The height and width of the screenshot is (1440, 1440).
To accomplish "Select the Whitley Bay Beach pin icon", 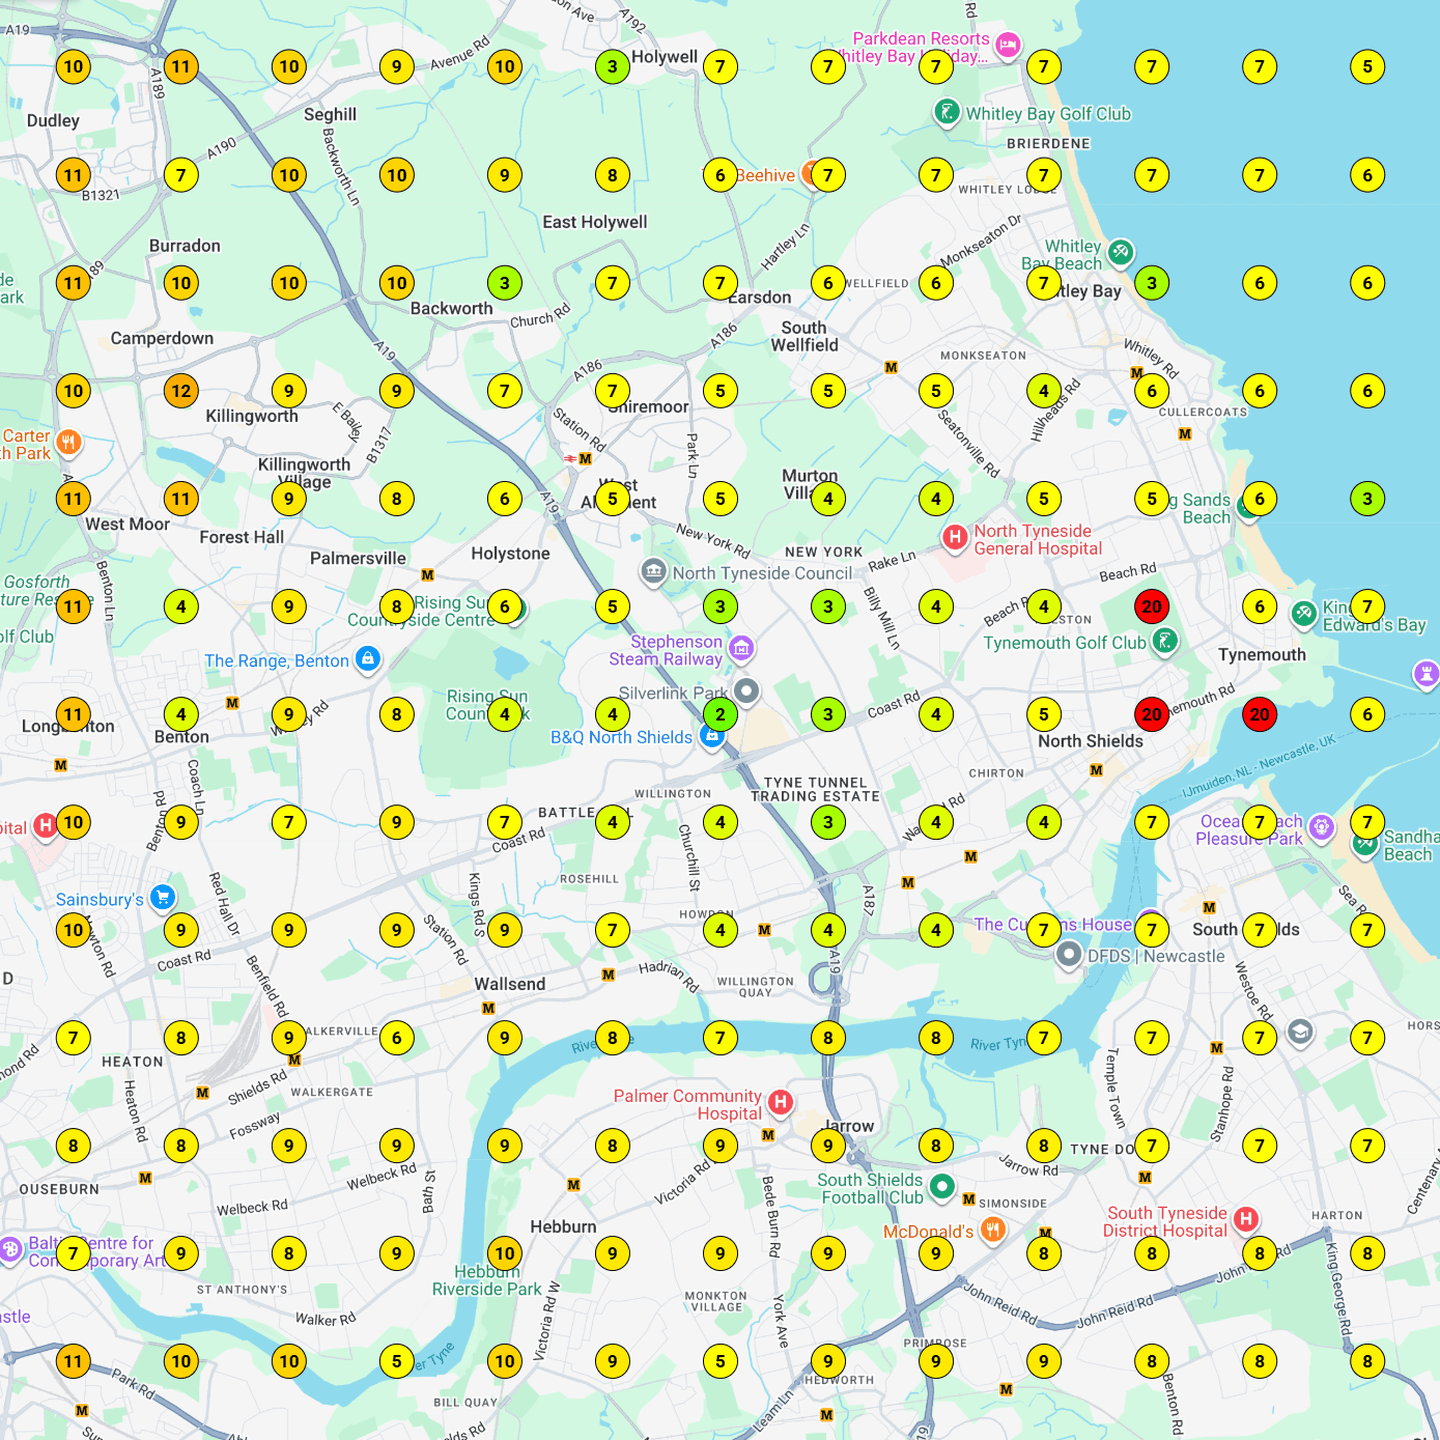I will [x=1120, y=252].
